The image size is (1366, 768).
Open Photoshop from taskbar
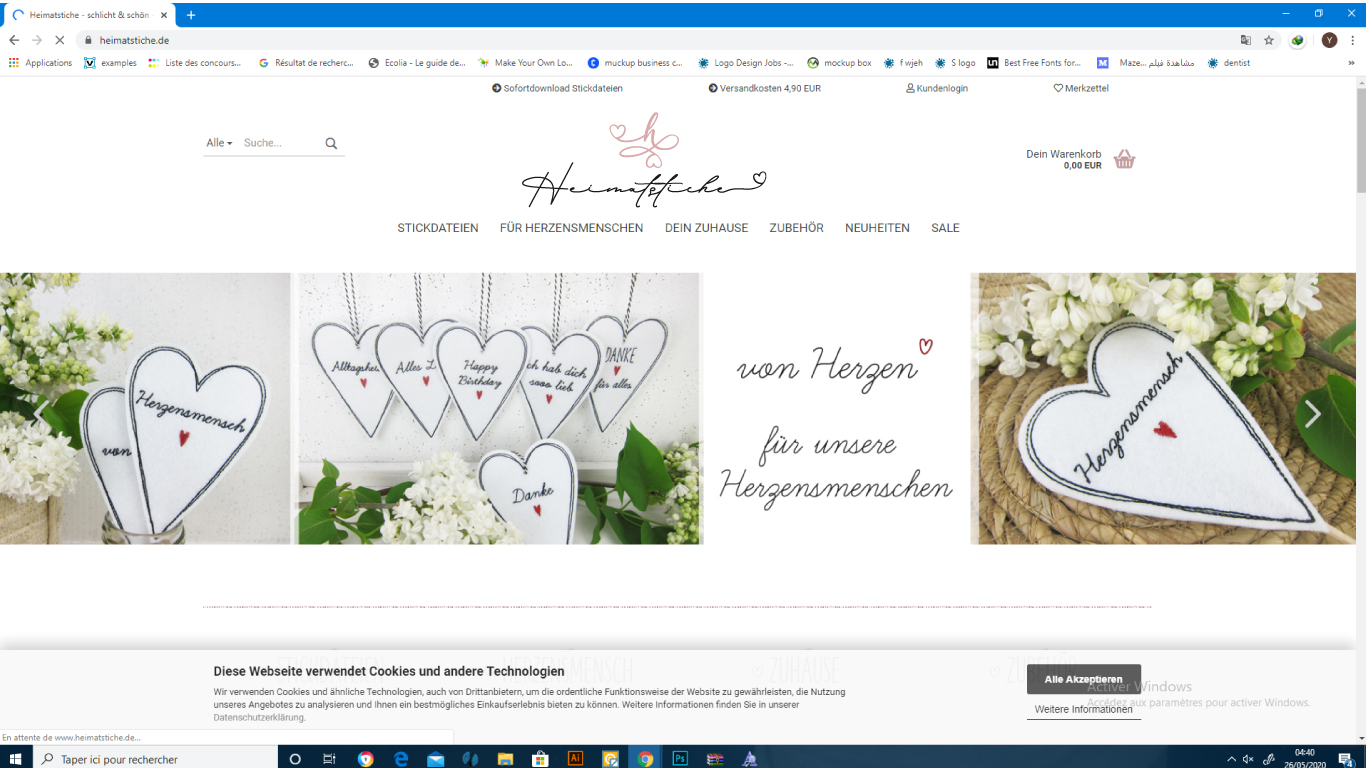pos(680,759)
